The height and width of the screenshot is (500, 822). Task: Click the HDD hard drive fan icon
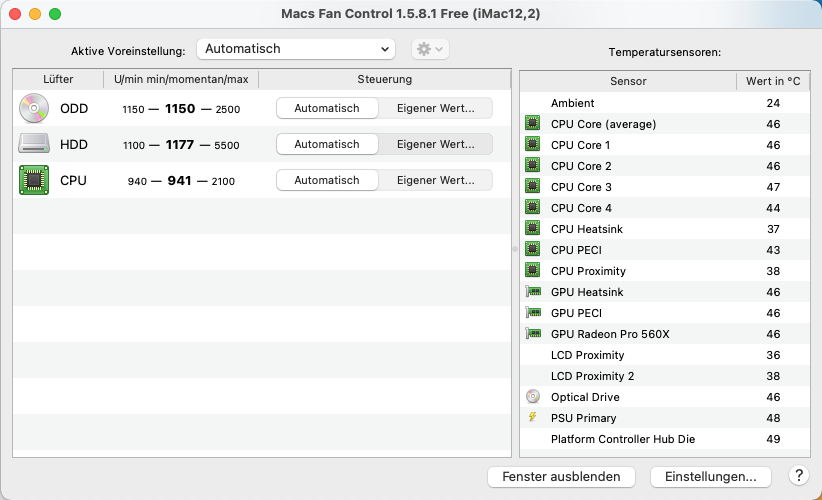point(33,144)
